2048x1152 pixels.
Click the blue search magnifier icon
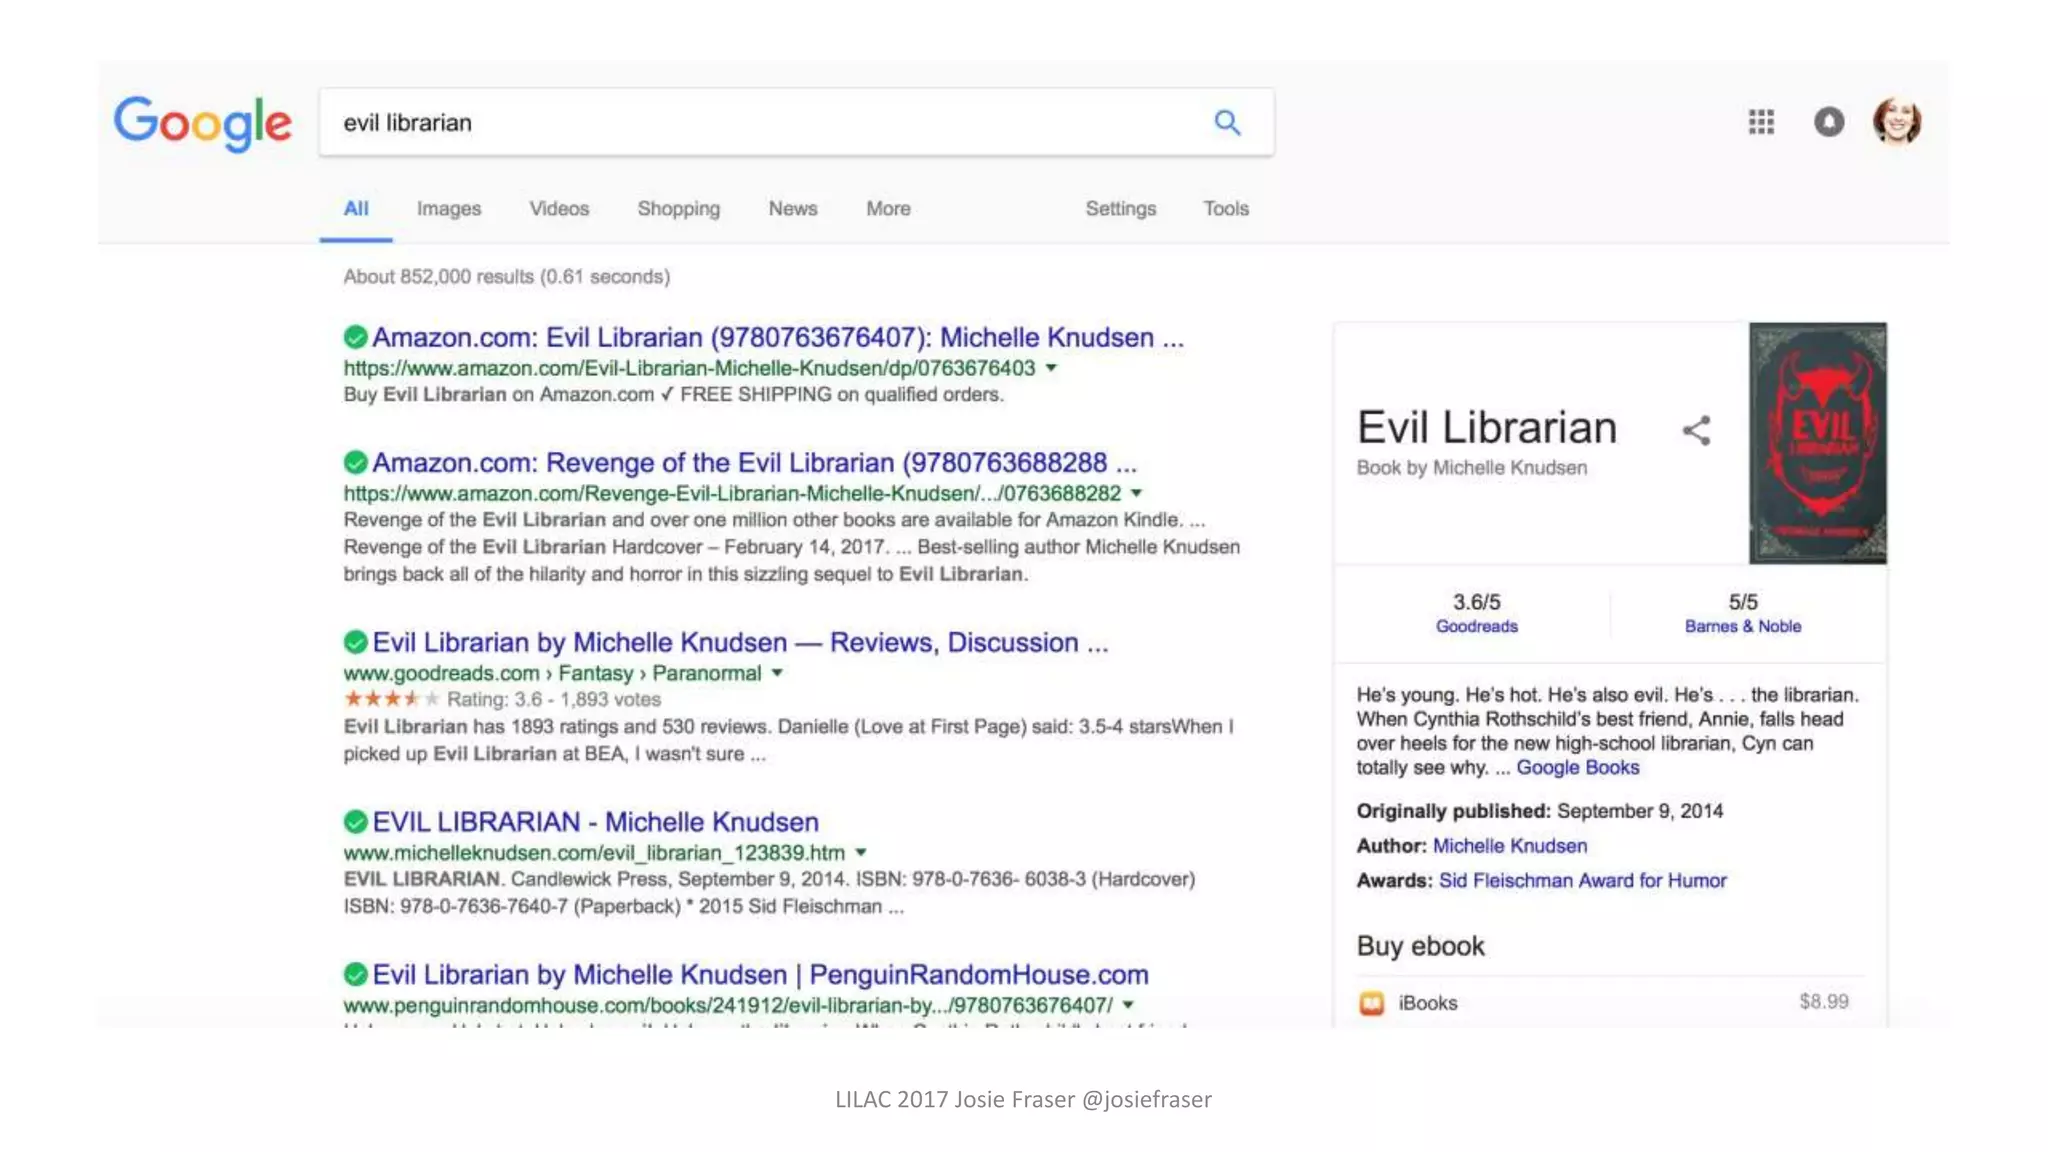coord(1227,122)
